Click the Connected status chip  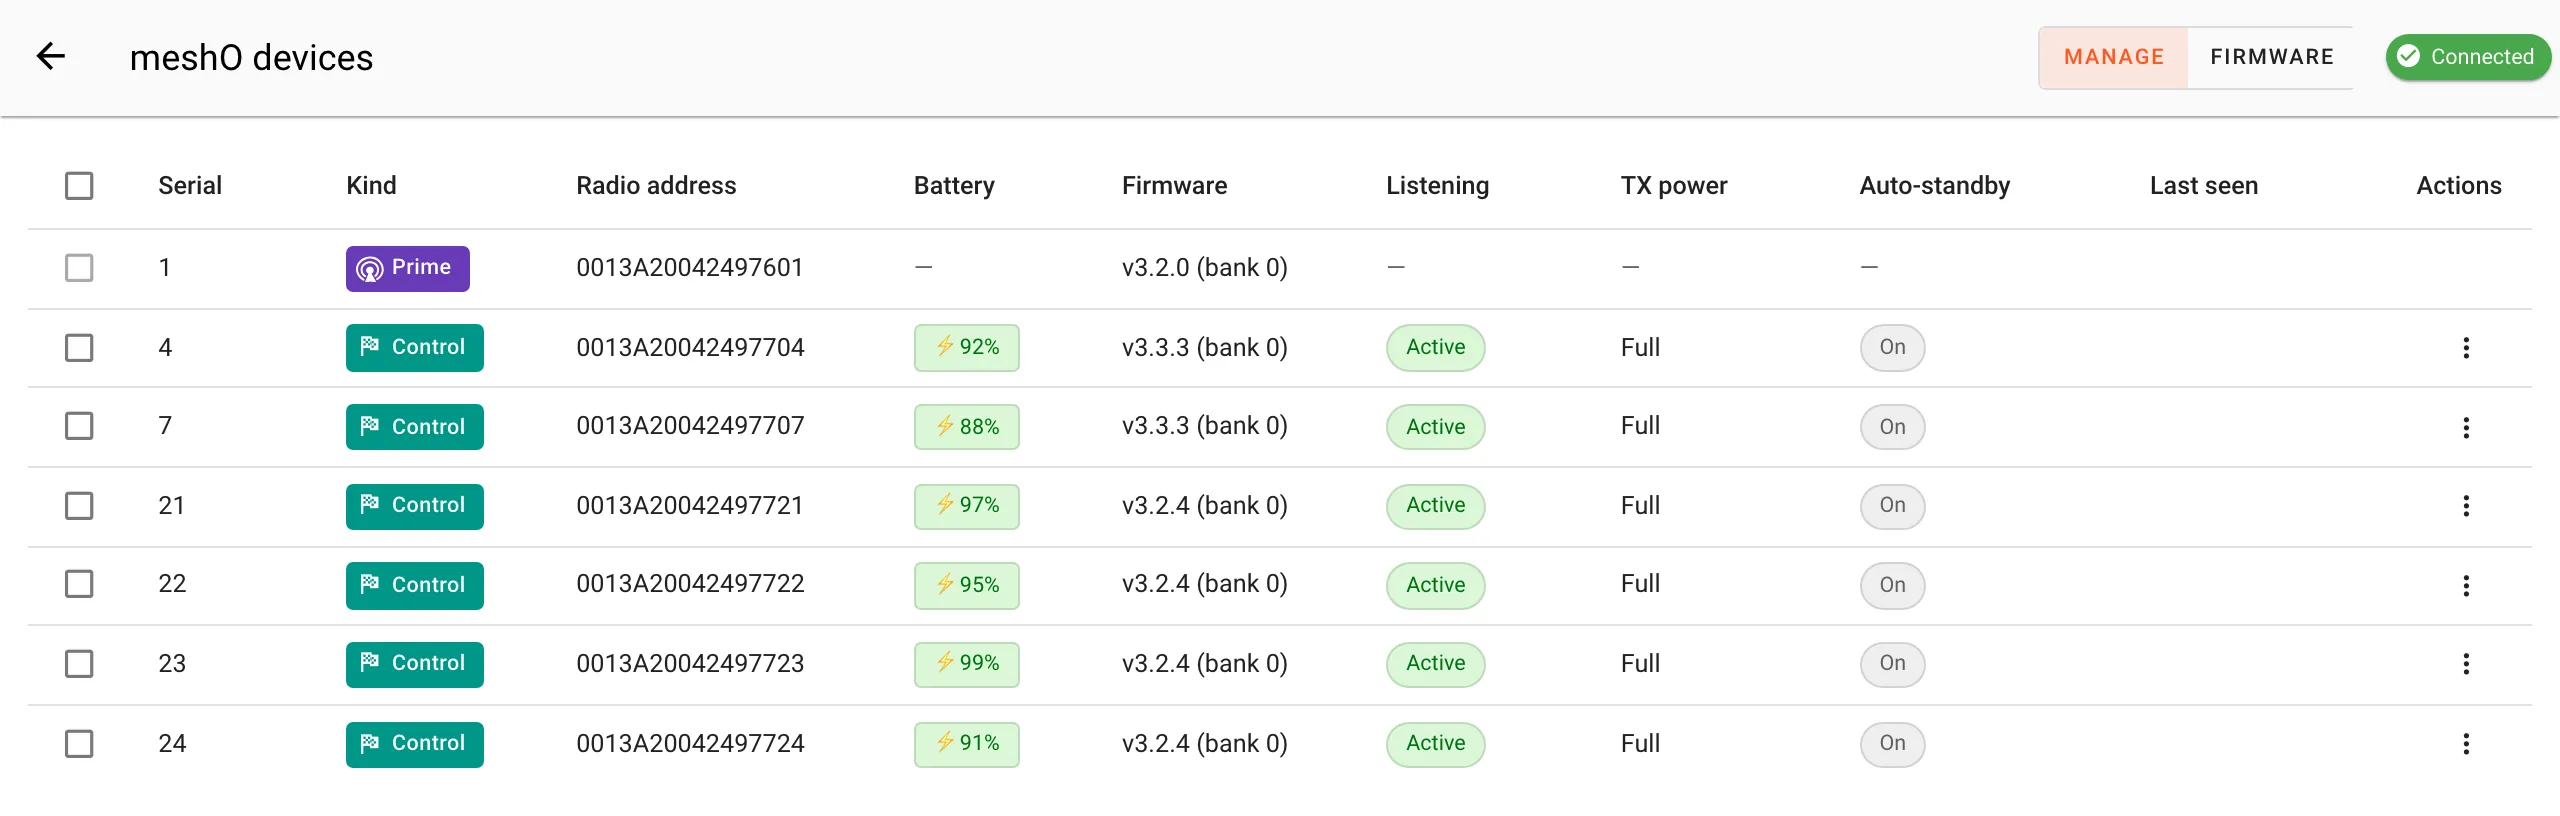(x=2468, y=57)
